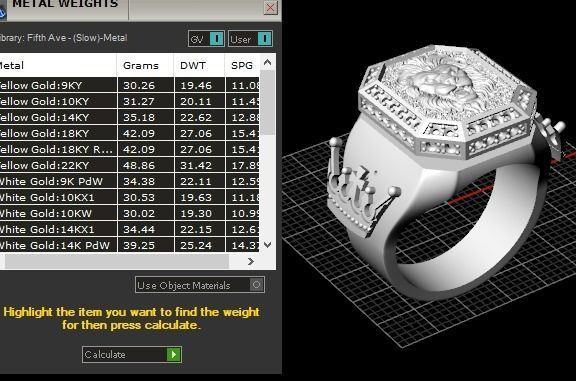Click the 30.02 grams value
The image size is (576, 381).
pyautogui.click(x=139, y=213)
